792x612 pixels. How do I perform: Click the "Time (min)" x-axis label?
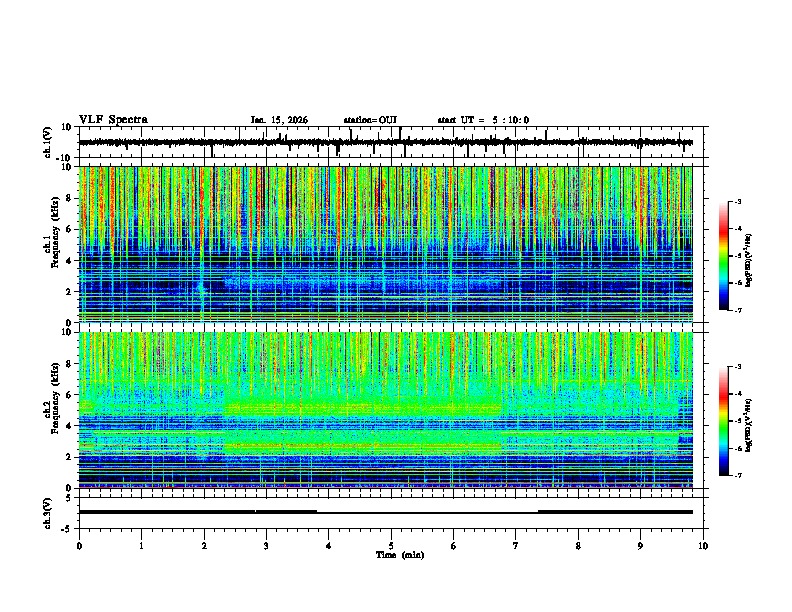[x=400, y=555]
